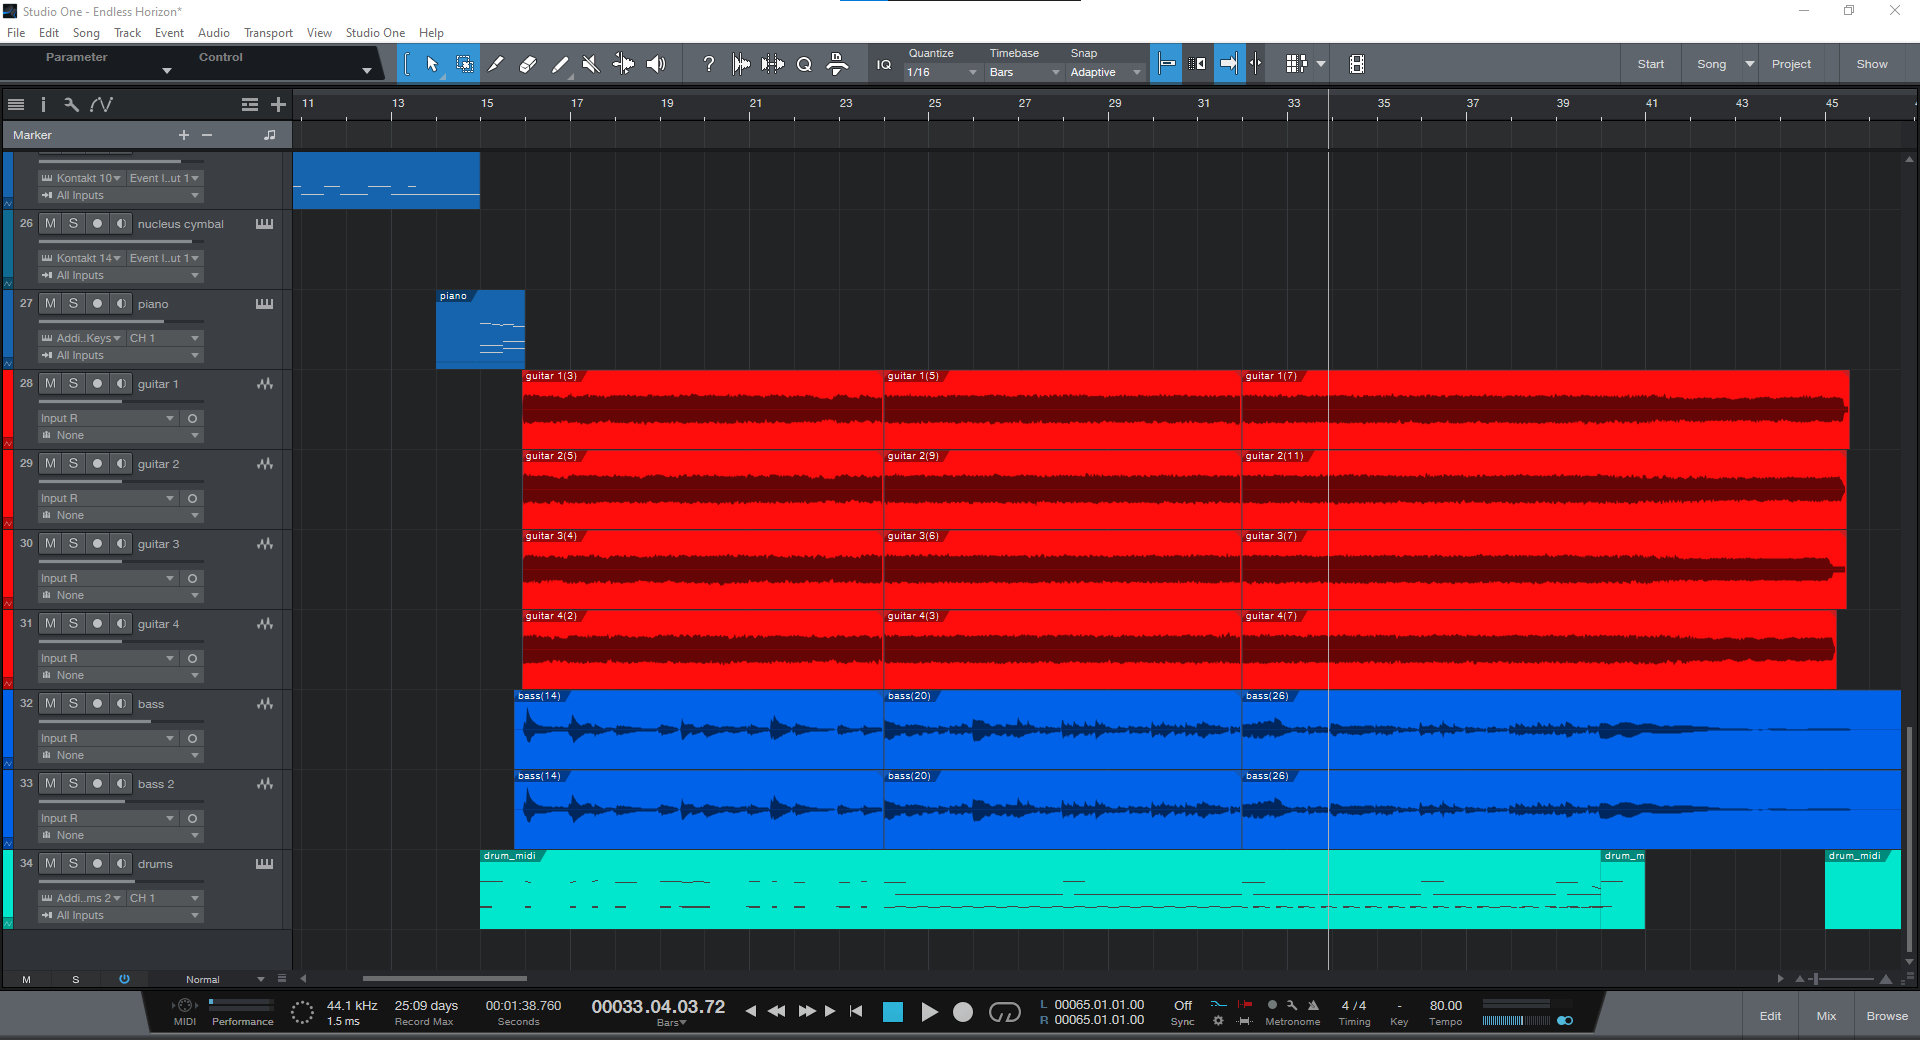Click the MIDI monitor icon
1920x1040 pixels.
(x=184, y=1006)
